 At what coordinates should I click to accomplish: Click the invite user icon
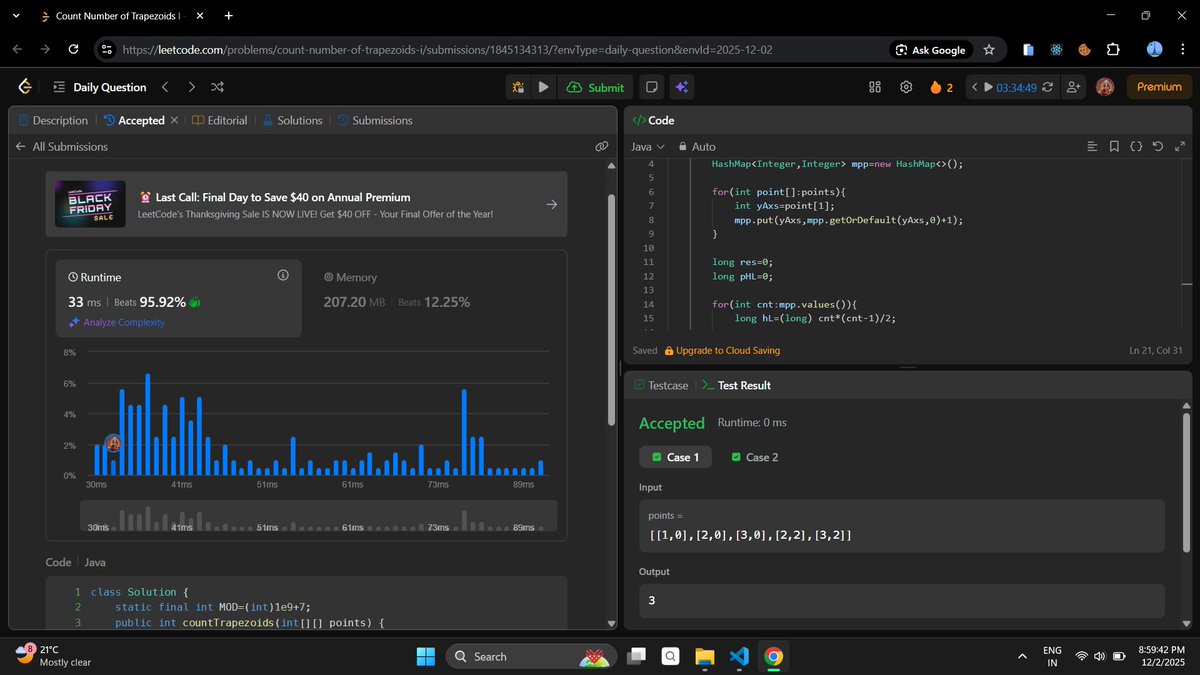pyautogui.click(x=1074, y=87)
